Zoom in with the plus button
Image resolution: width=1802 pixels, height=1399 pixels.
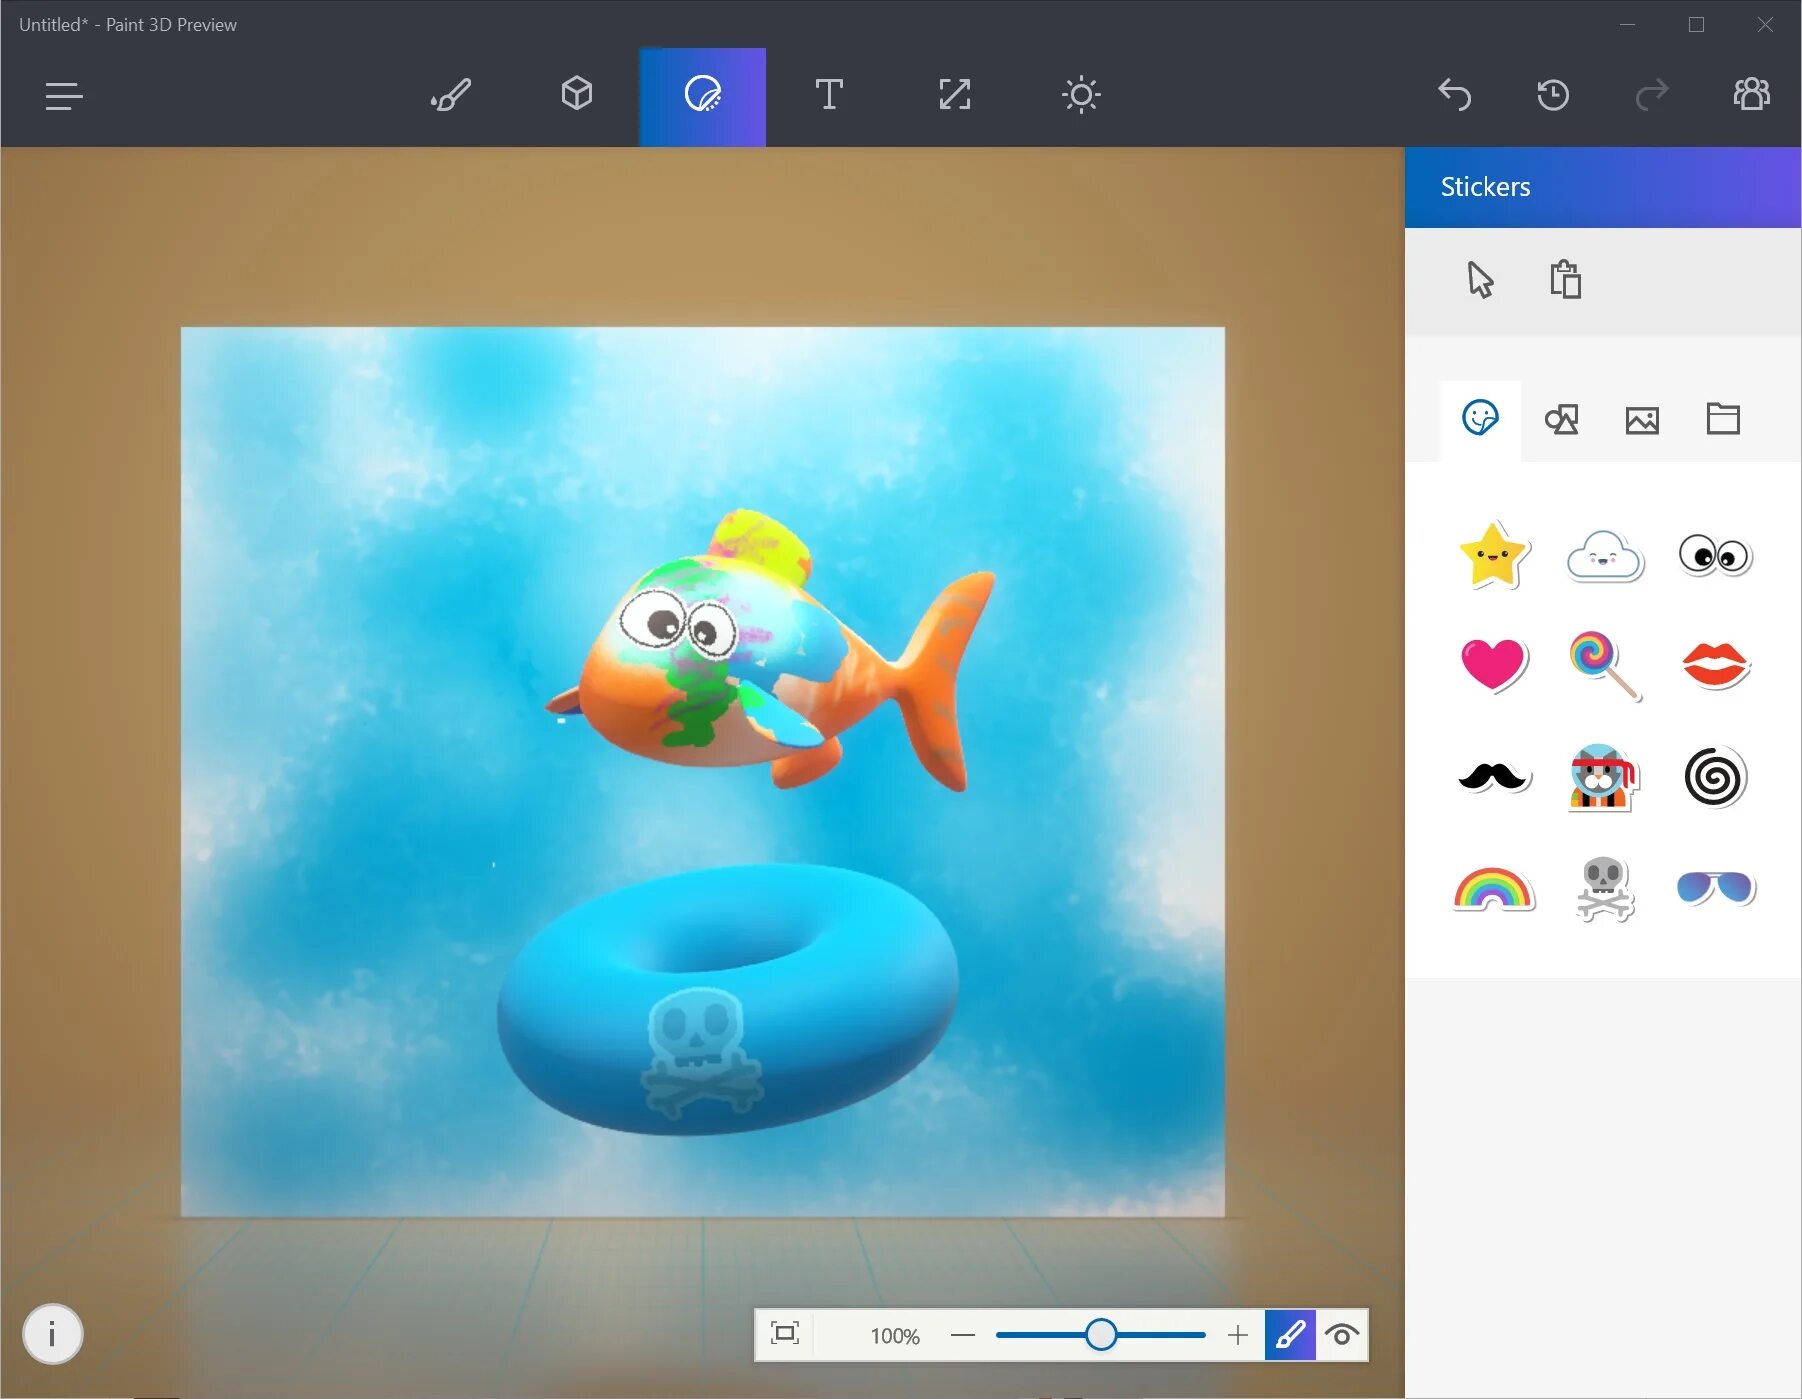point(1238,1335)
